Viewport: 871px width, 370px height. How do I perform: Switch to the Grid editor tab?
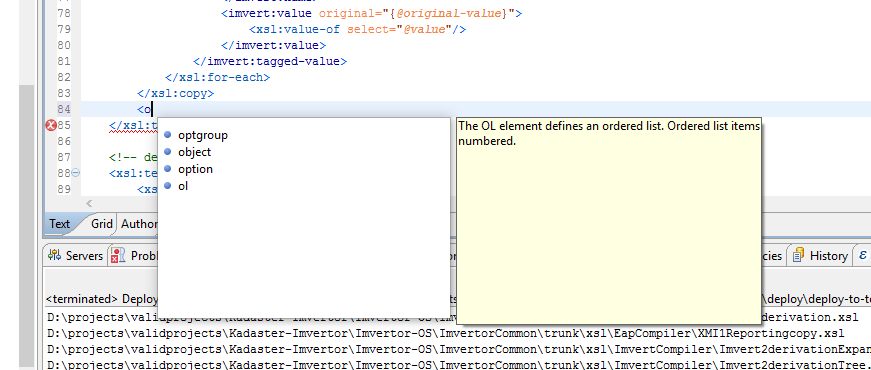(102, 224)
